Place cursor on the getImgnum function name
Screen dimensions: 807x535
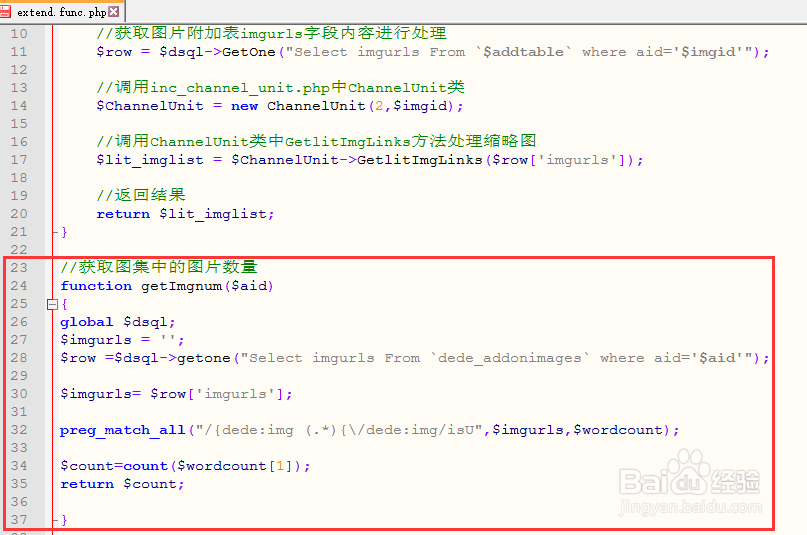(182, 286)
